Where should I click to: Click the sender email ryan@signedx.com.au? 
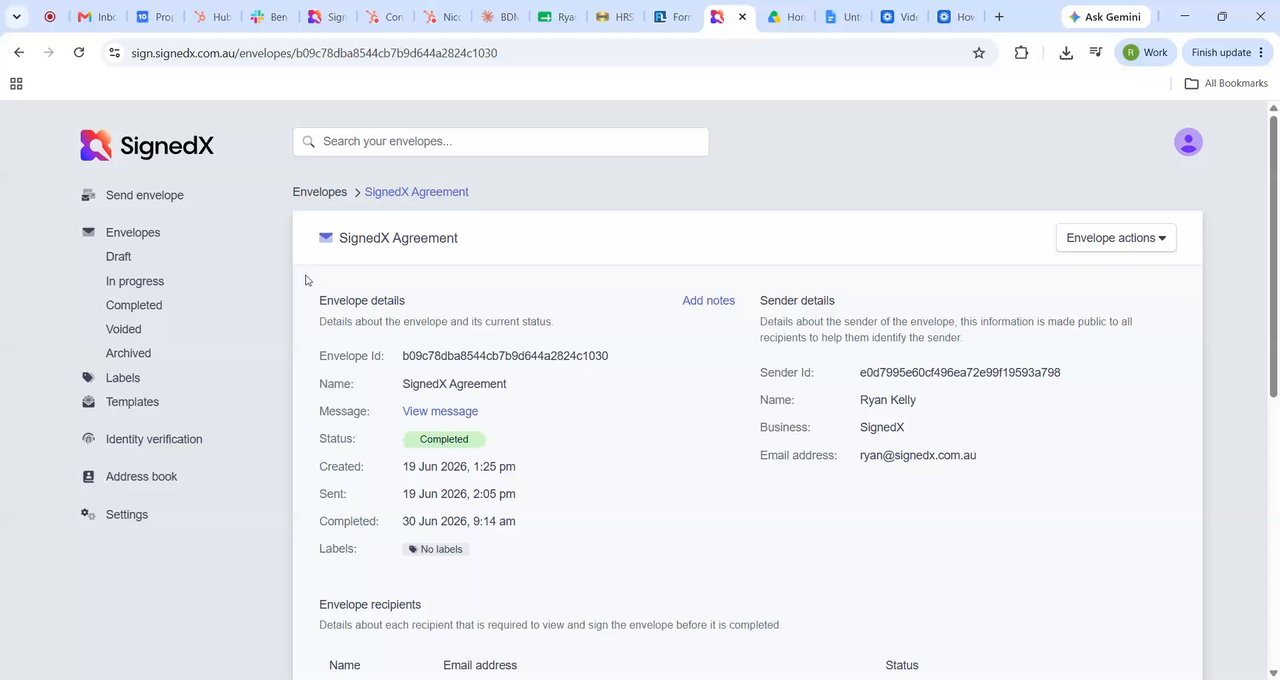918,455
